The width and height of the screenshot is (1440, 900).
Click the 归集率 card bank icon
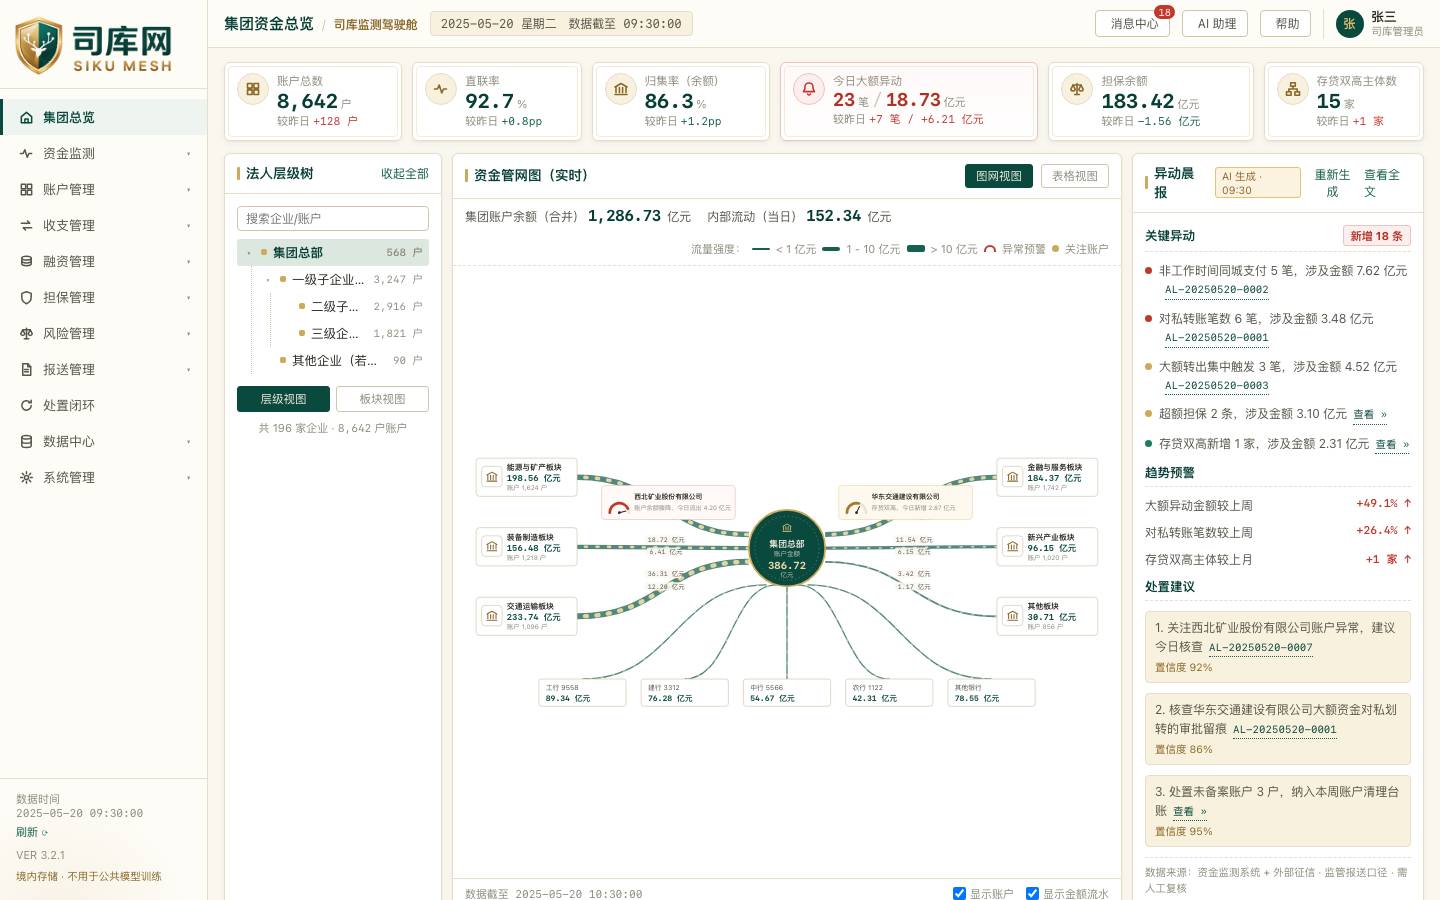click(x=621, y=89)
